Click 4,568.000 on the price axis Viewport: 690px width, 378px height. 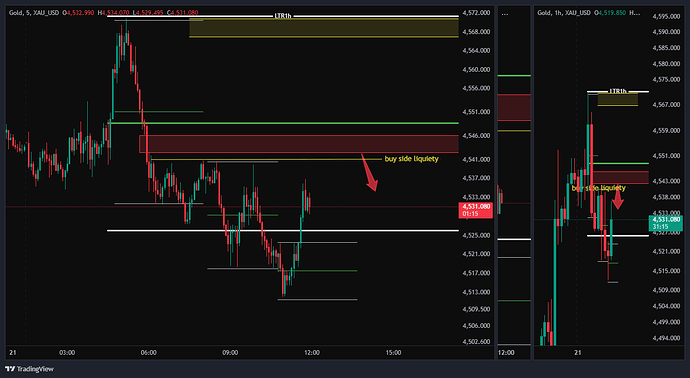tap(476, 32)
